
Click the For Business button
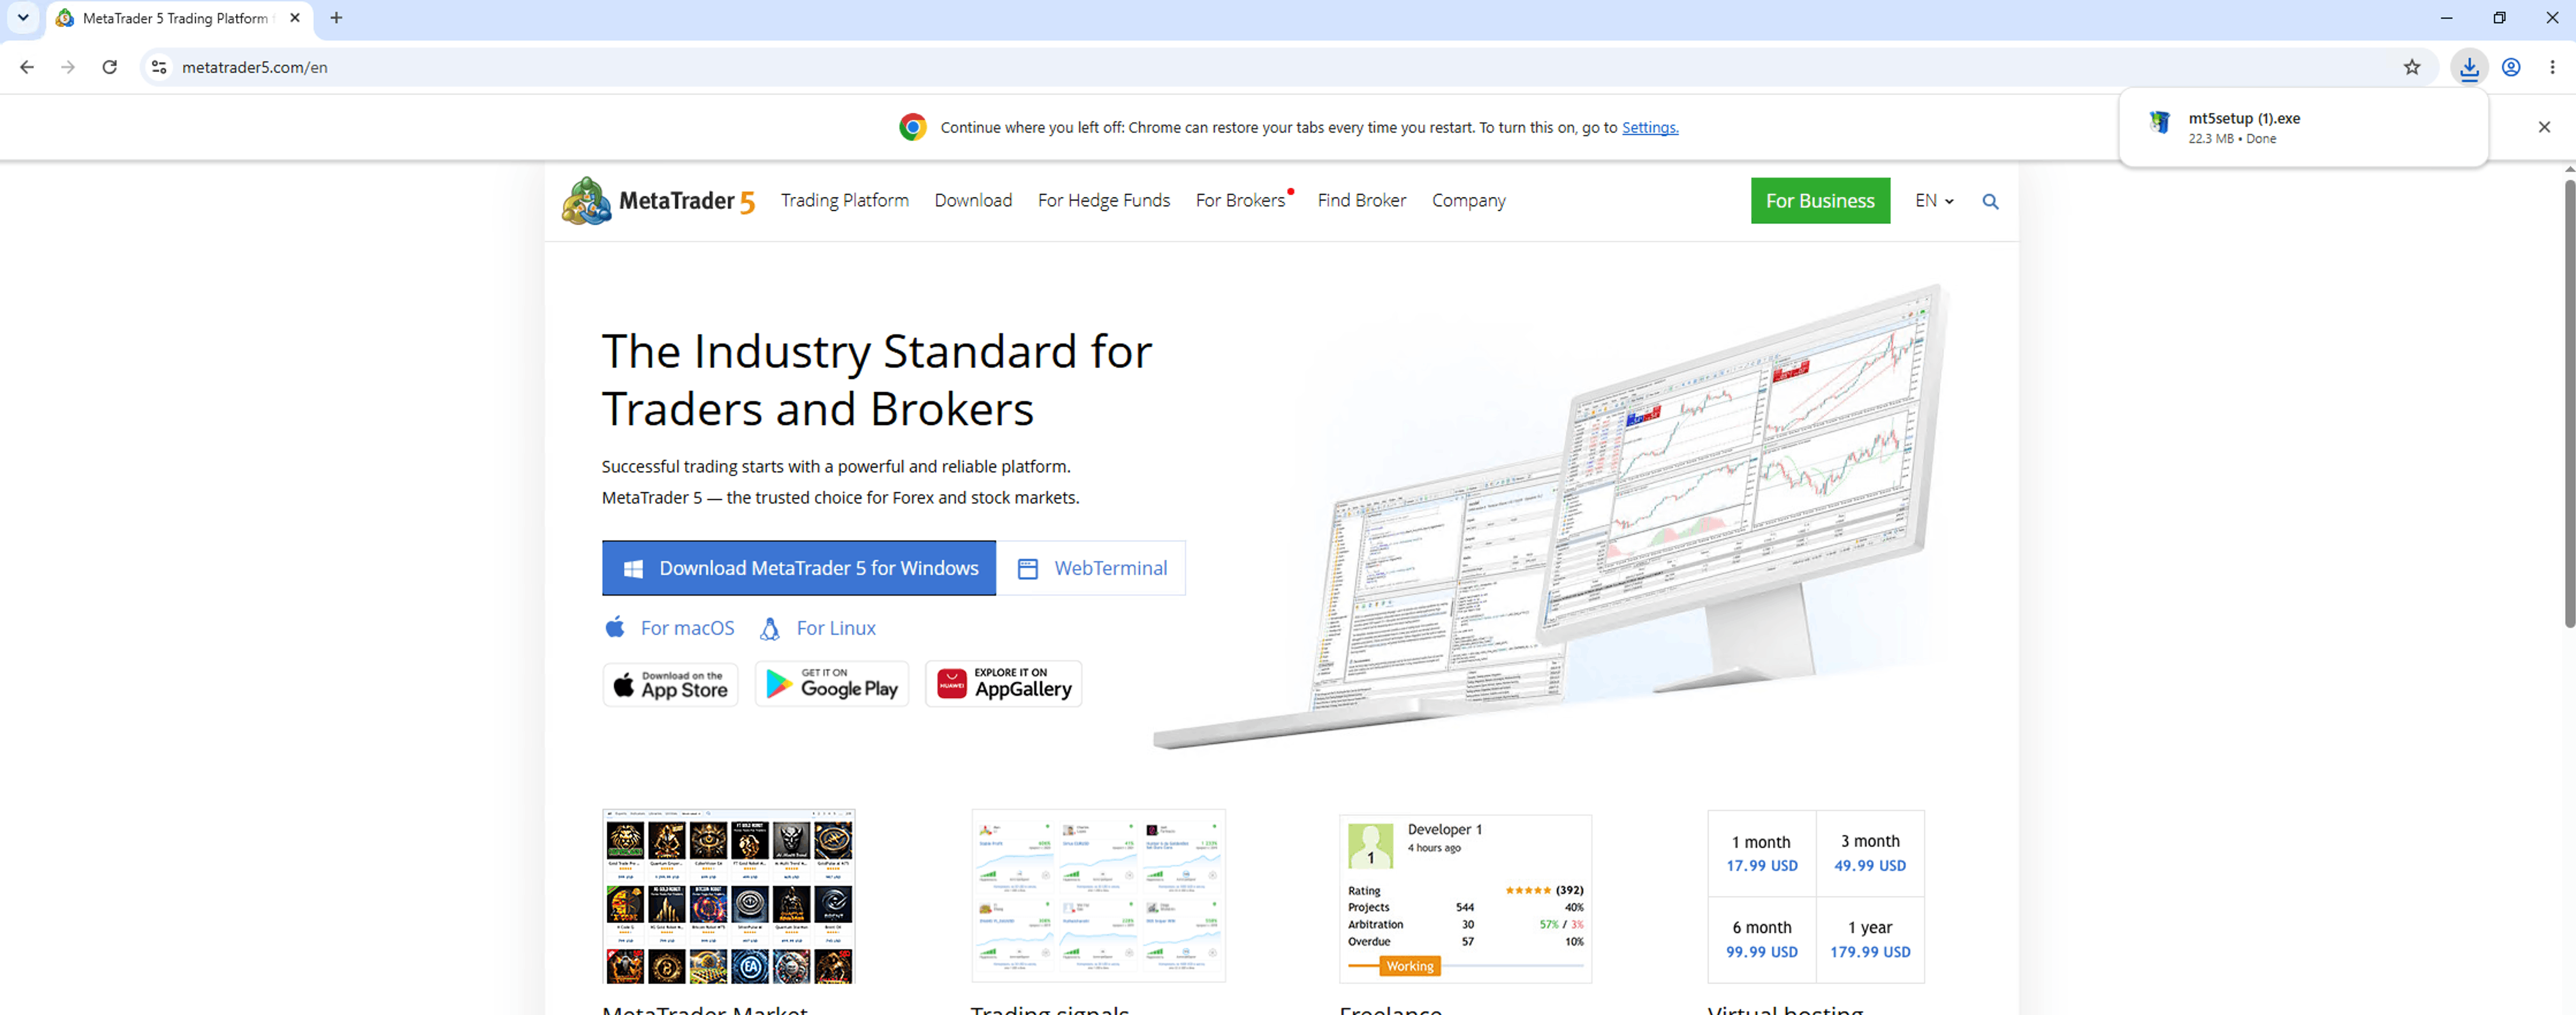[1820, 201]
